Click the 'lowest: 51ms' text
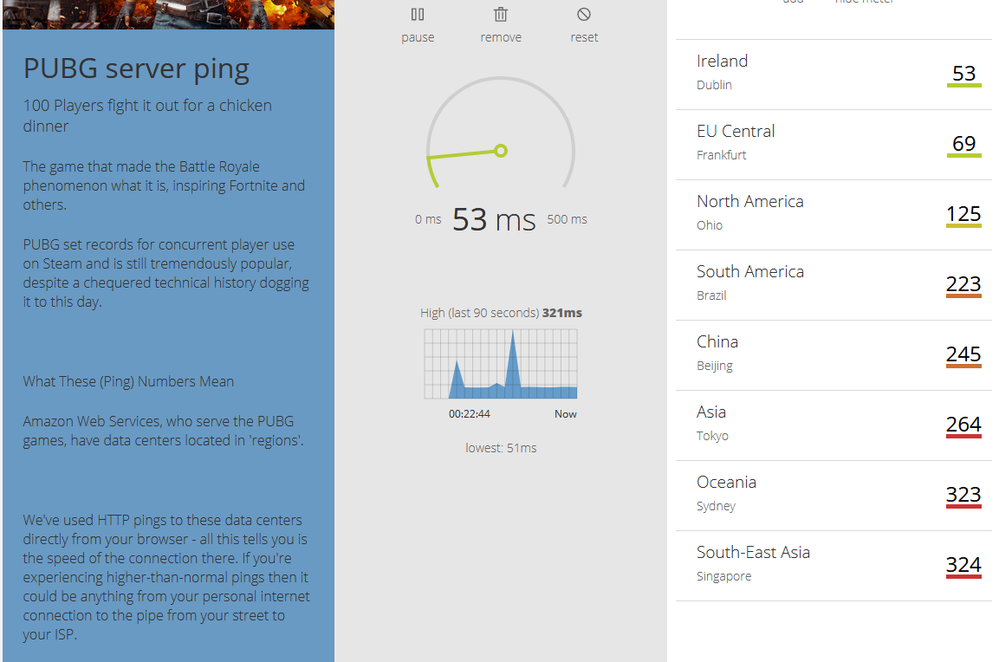The height and width of the screenshot is (662, 999). tap(501, 448)
